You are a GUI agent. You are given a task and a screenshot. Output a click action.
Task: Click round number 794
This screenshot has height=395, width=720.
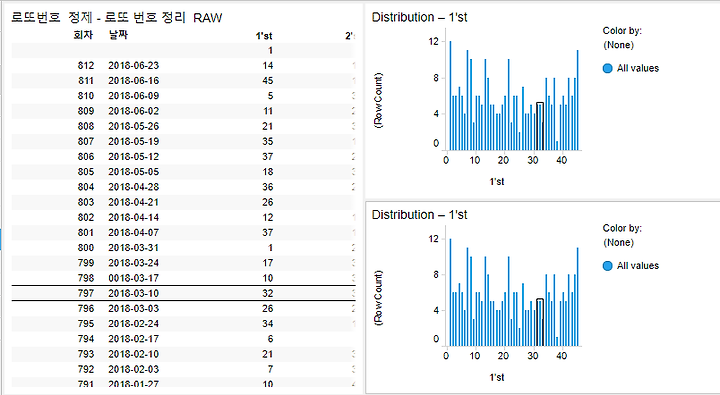click(x=86, y=339)
